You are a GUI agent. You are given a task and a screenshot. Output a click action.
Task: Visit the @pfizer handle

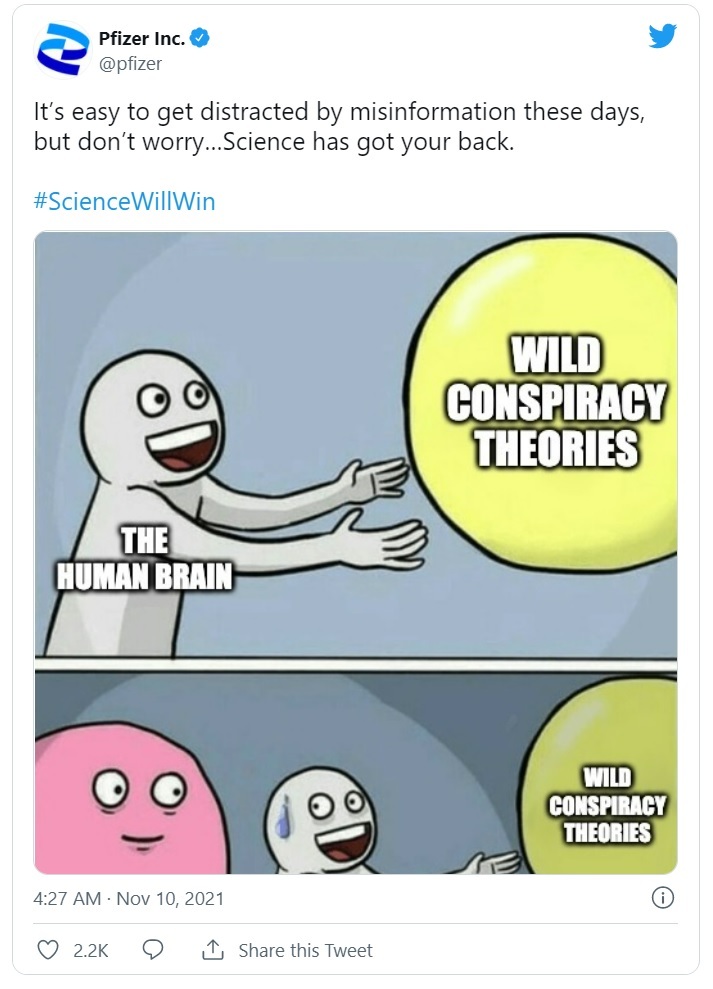coord(131,64)
